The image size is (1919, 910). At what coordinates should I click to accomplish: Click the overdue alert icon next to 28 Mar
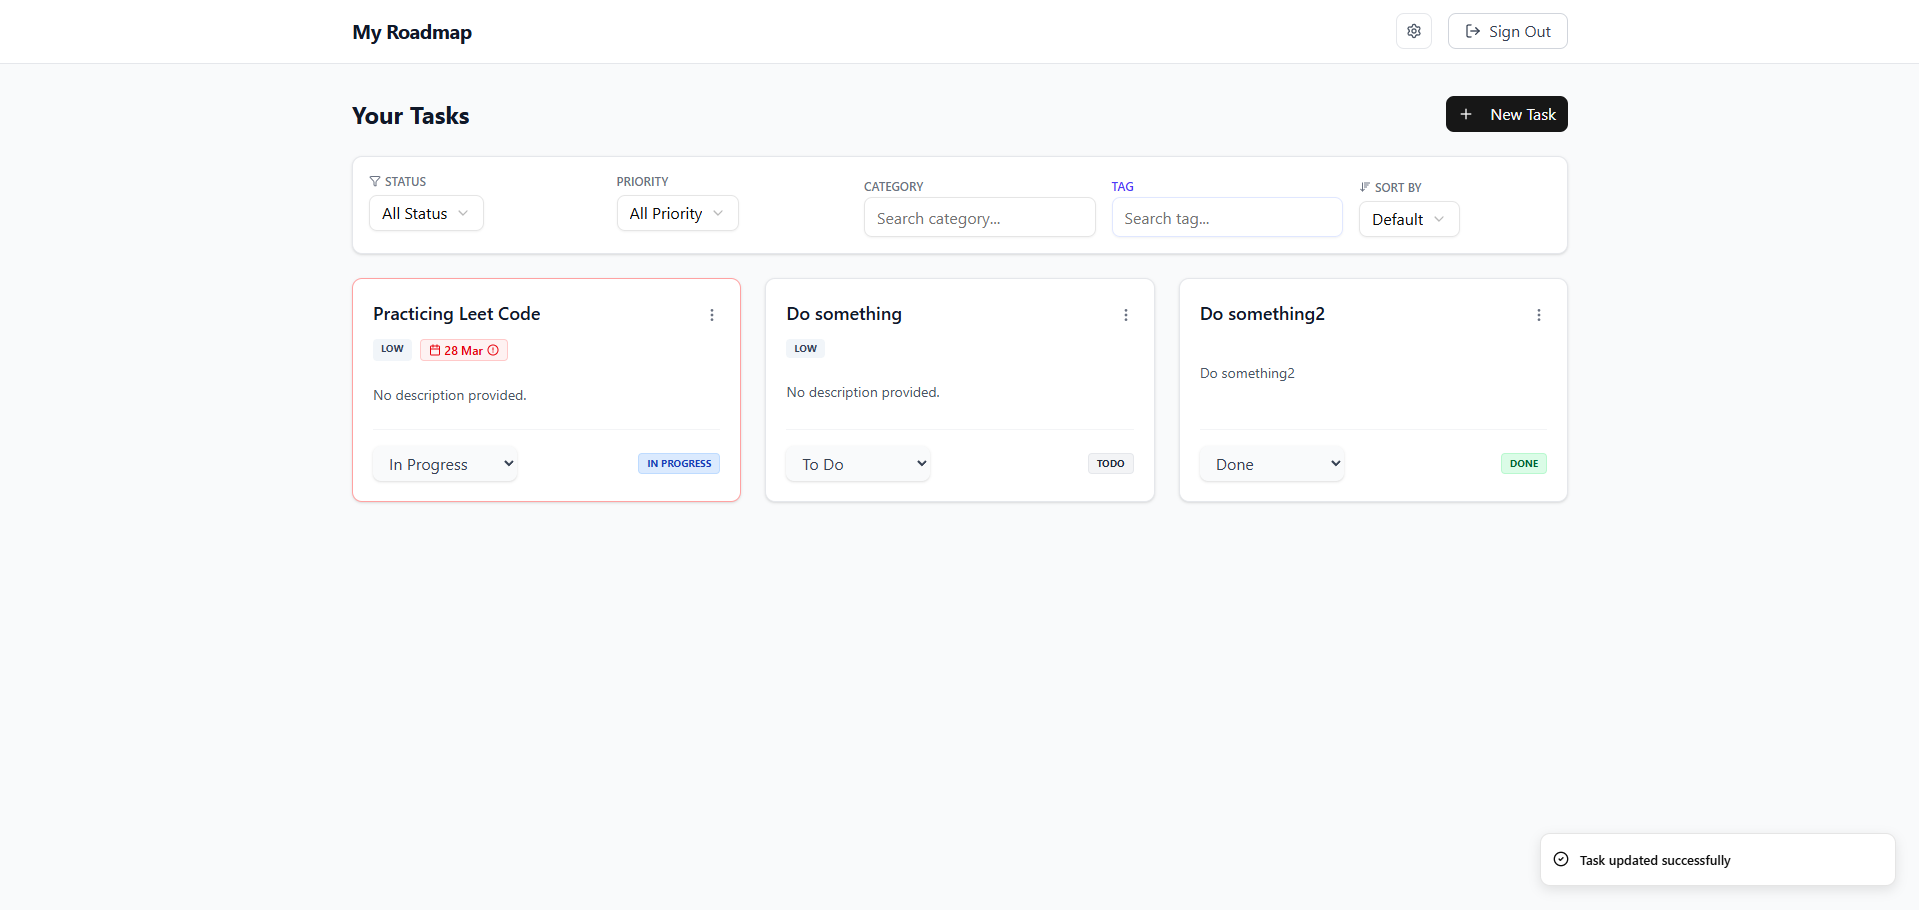[493, 350]
